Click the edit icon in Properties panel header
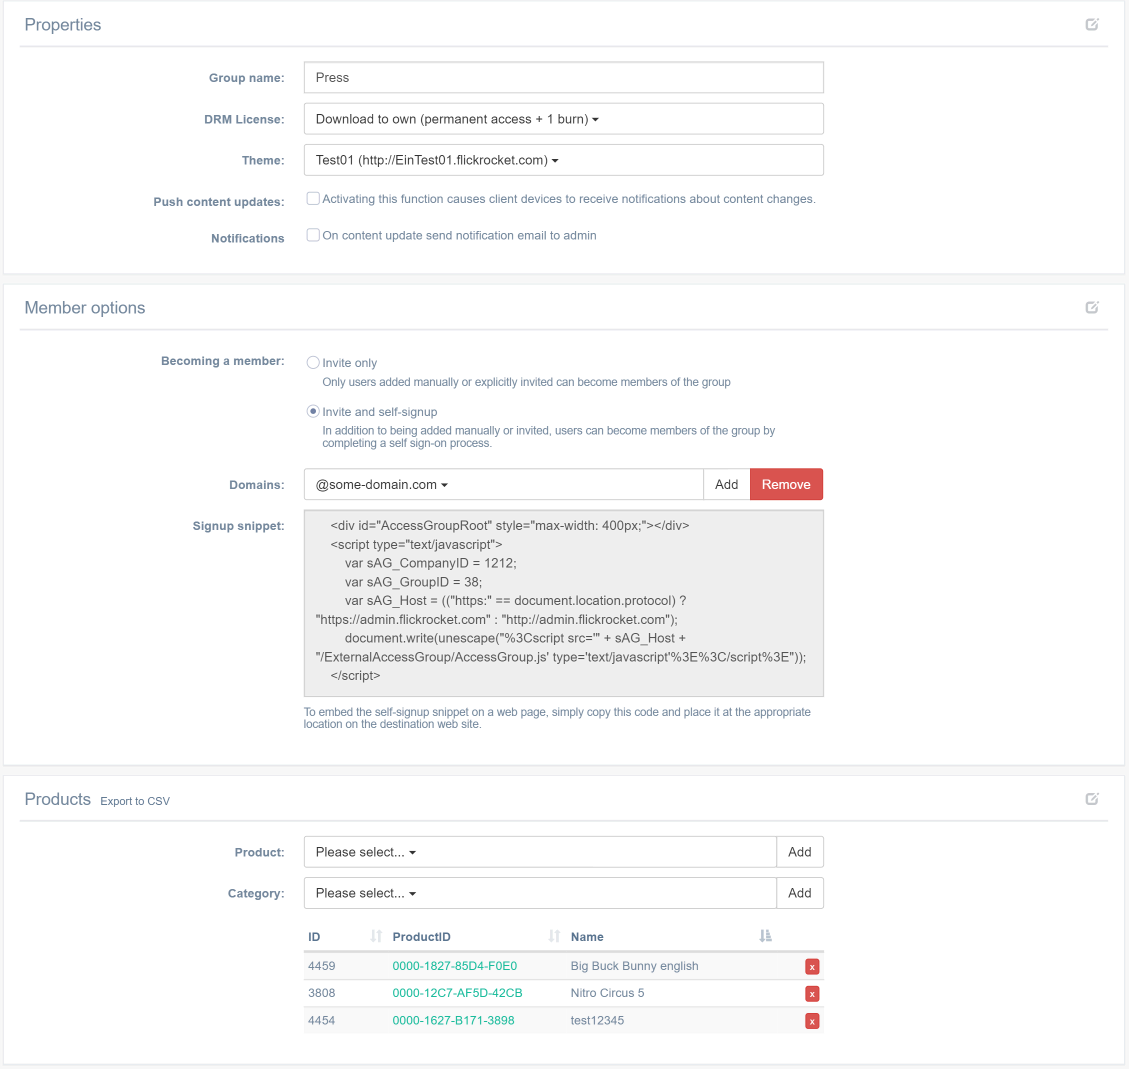 pyautogui.click(x=1092, y=25)
